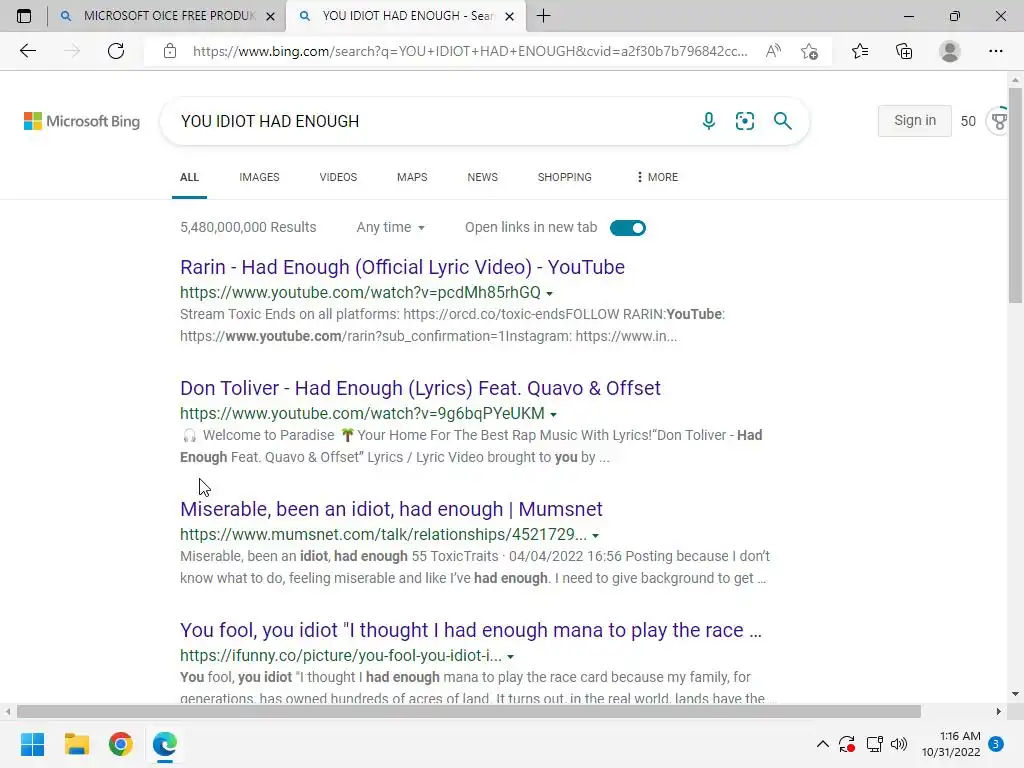This screenshot has width=1024, height=768.
Task: Toggle Open links in new tab switch
Action: (x=628, y=228)
